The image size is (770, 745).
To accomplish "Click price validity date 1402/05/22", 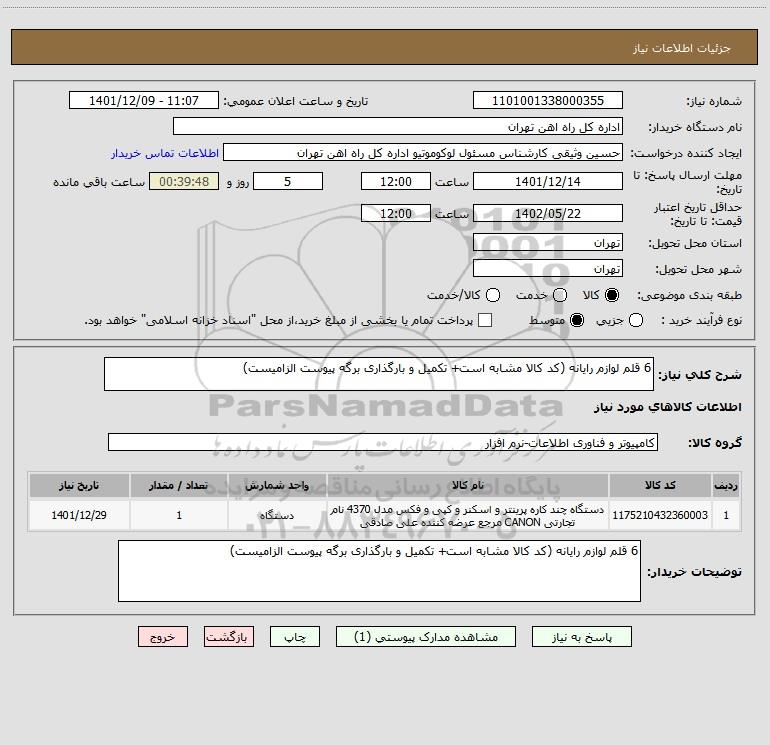I will coord(548,213).
